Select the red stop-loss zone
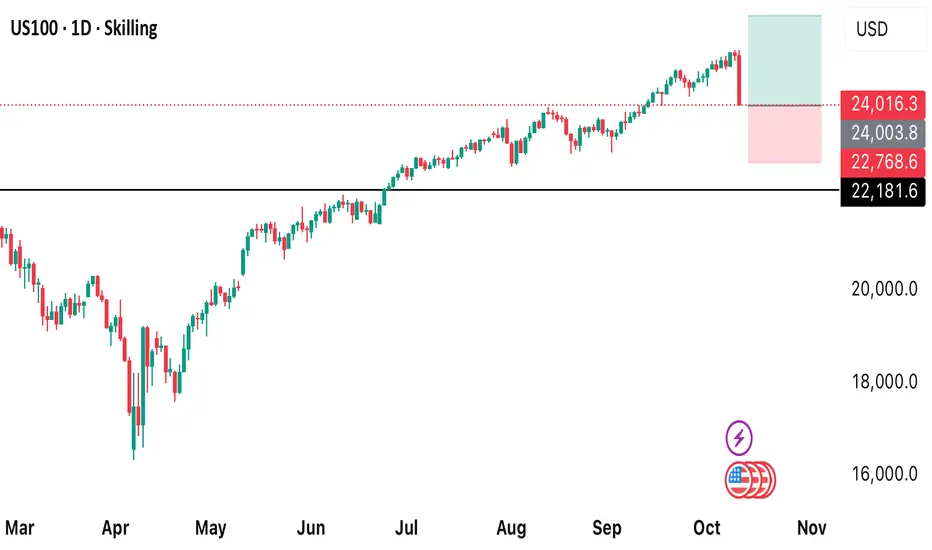Viewport: 932px width, 550px height. (784, 133)
